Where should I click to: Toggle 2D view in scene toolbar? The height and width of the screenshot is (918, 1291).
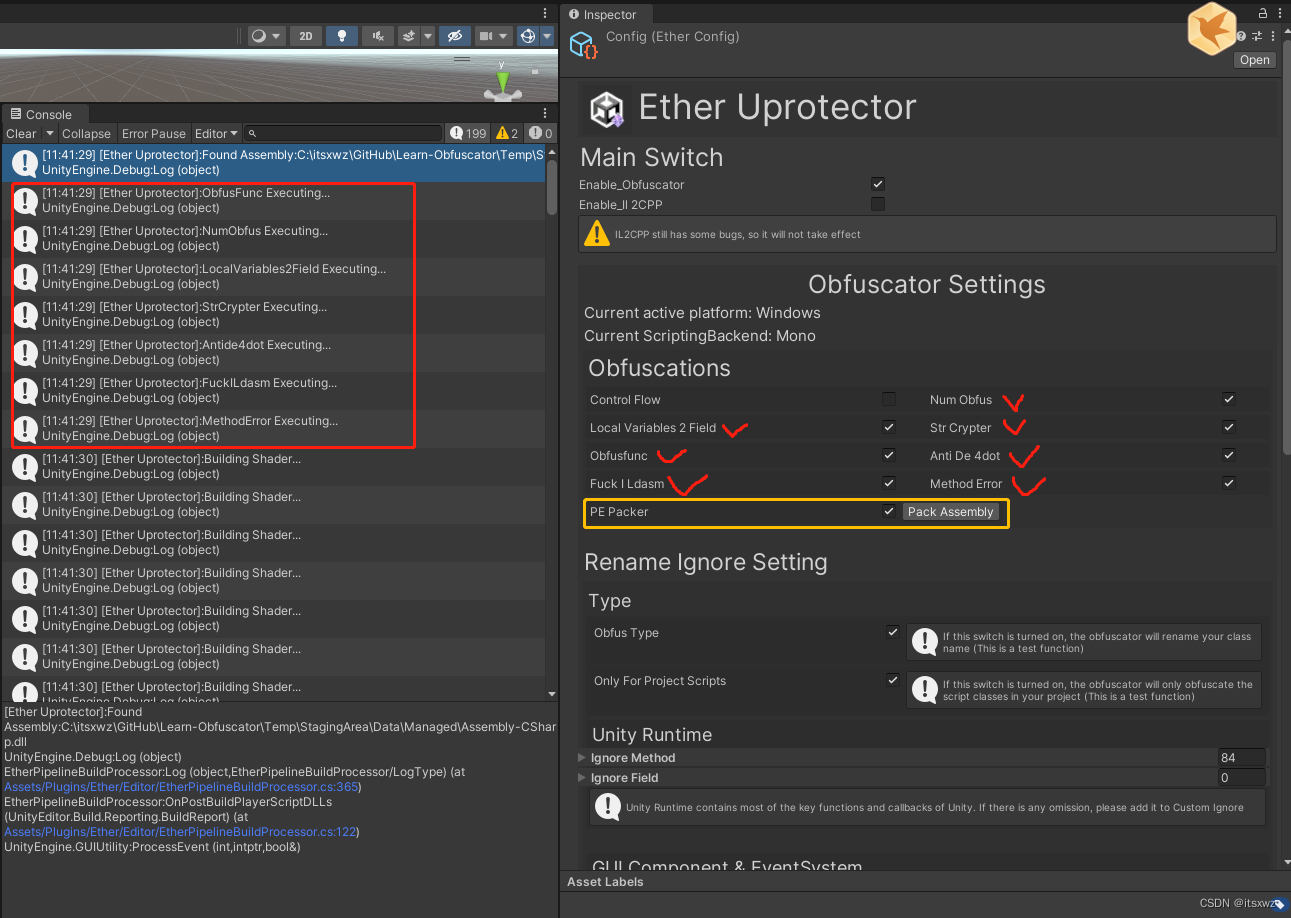[x=306, y=36]
